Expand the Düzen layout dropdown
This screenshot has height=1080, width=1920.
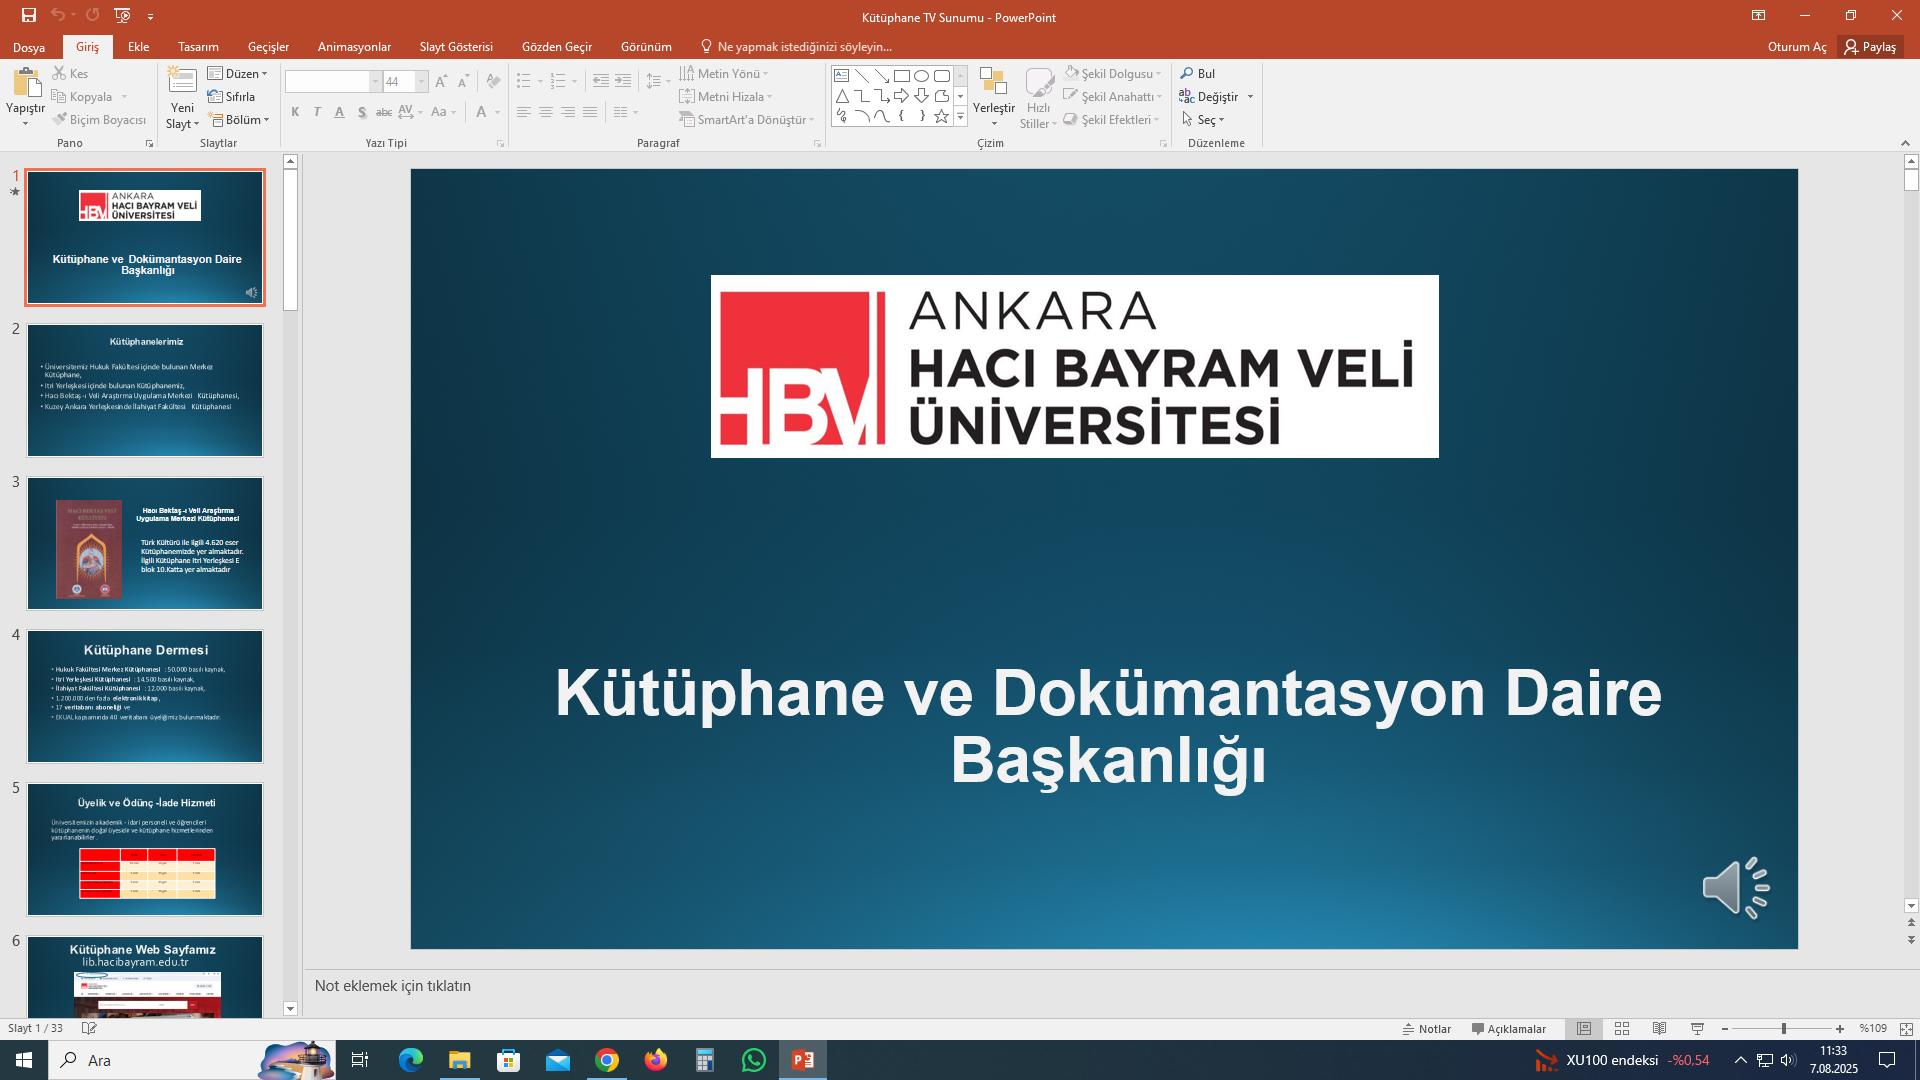click(238, 73)
